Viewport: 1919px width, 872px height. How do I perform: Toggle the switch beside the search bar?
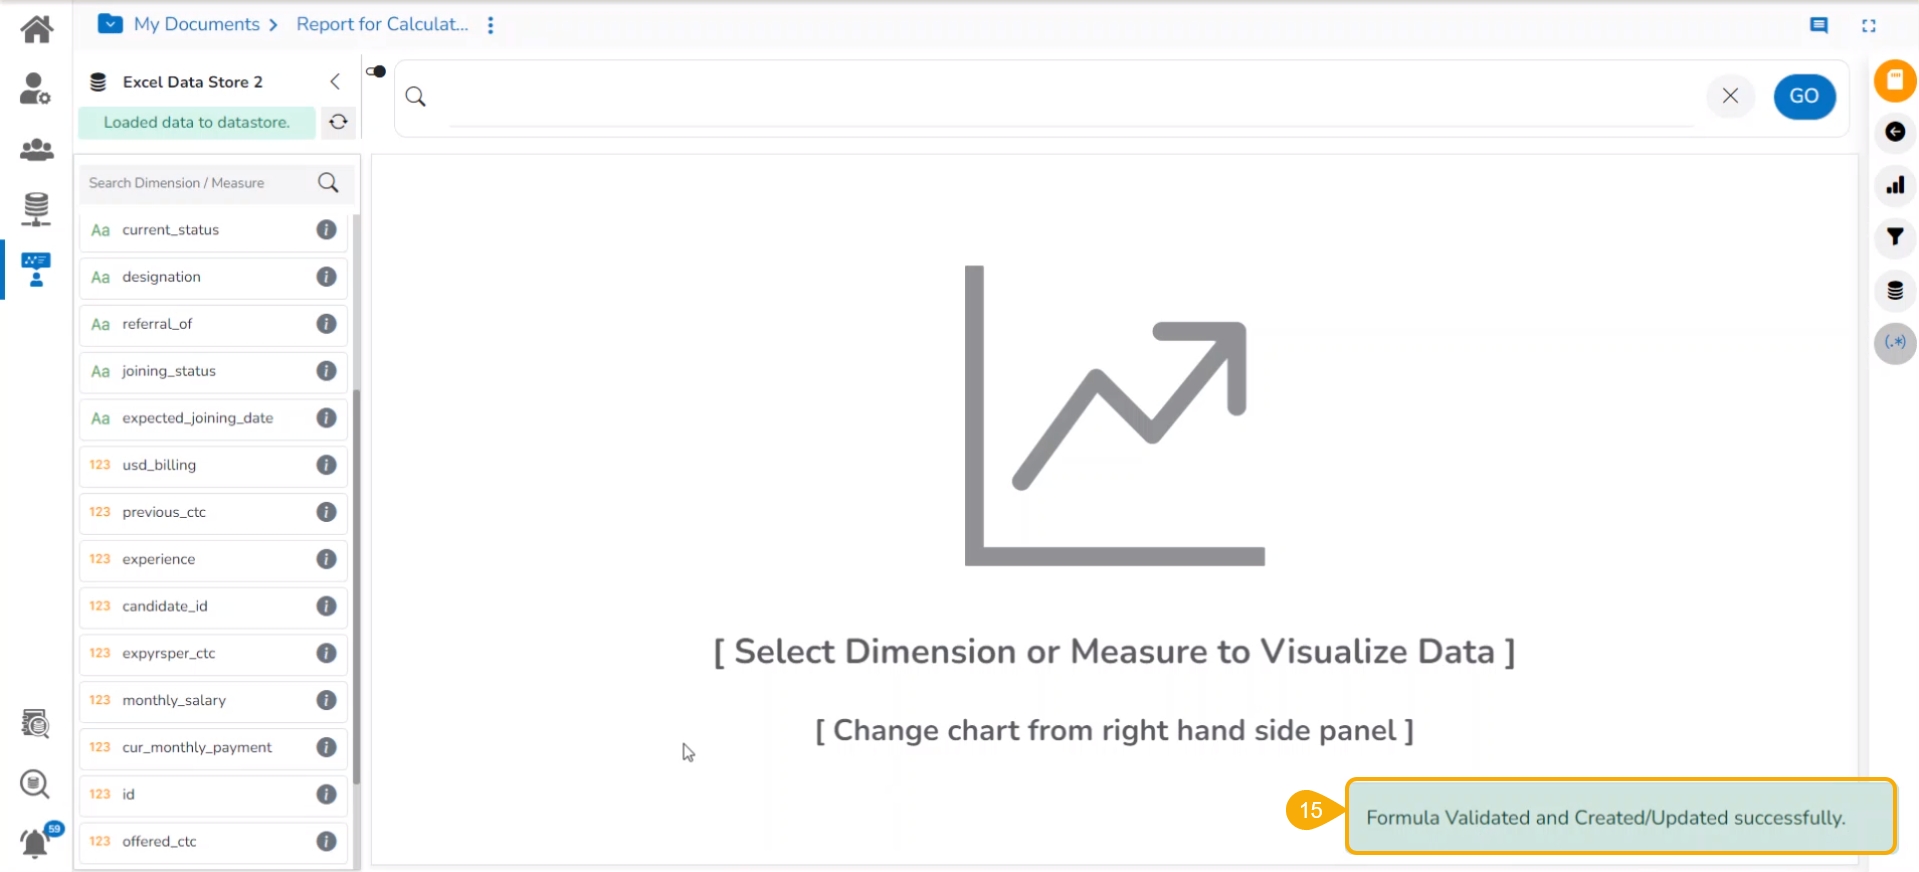click(376, 71)
